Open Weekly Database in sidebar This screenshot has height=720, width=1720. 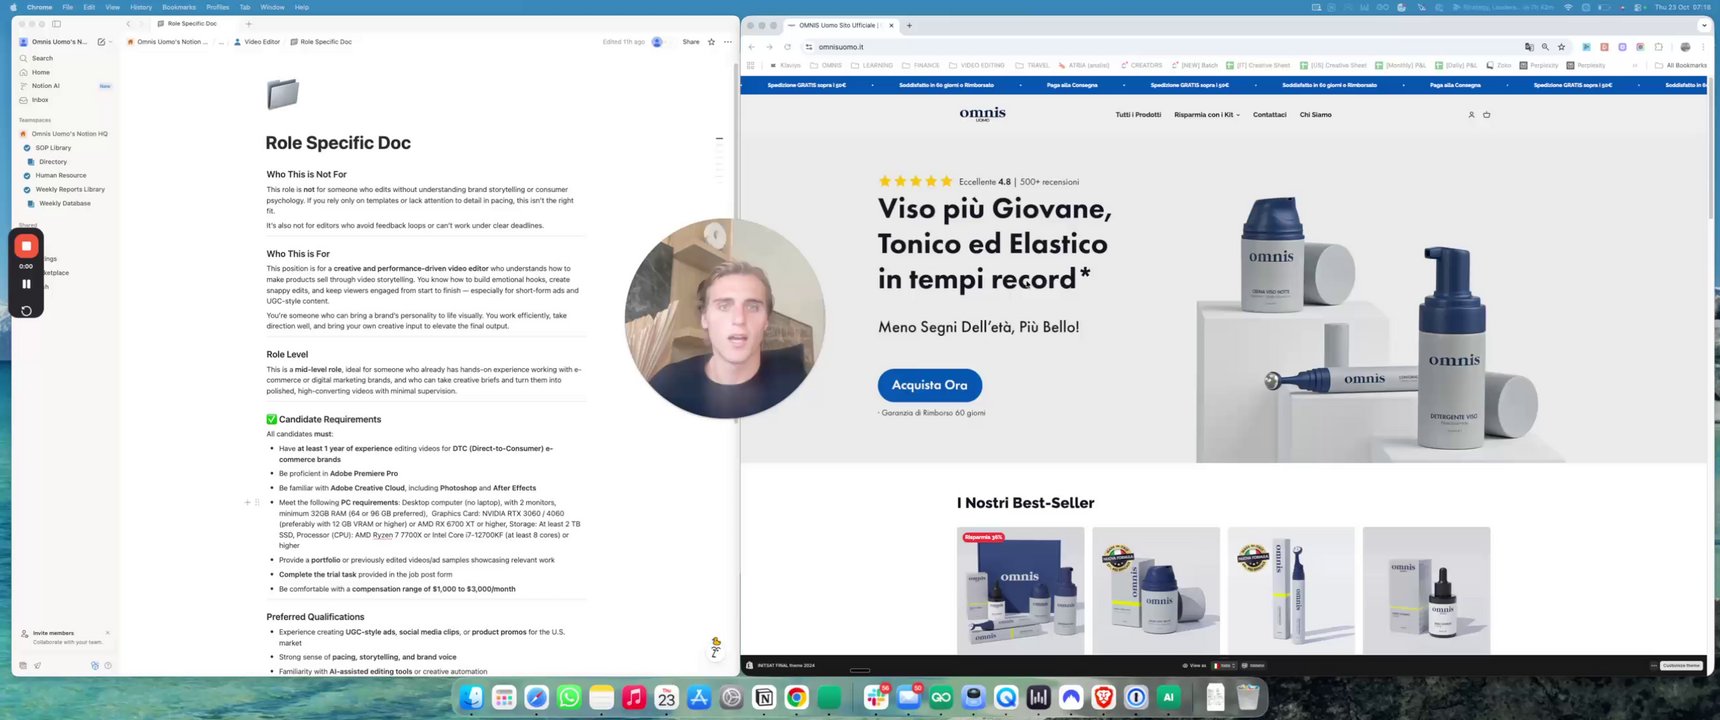point(64,203)
